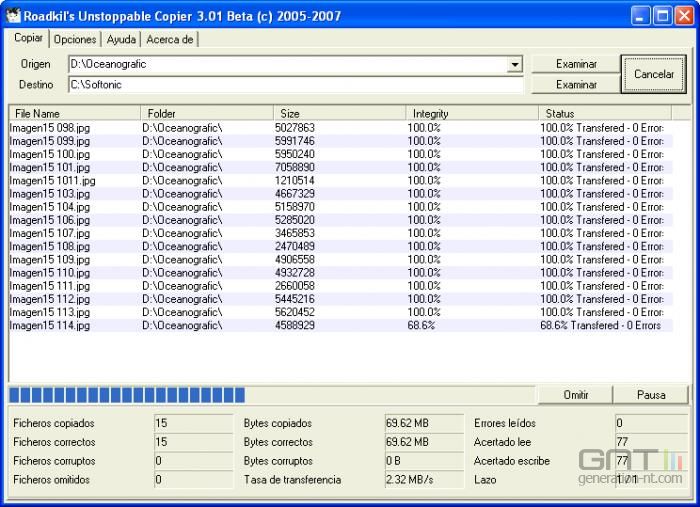
Task: Click the Lazo label
Action: 485,480
